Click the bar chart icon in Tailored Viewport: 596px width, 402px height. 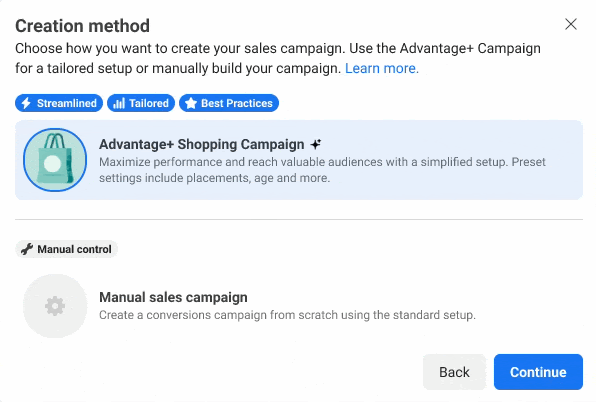tap(119, 103)
